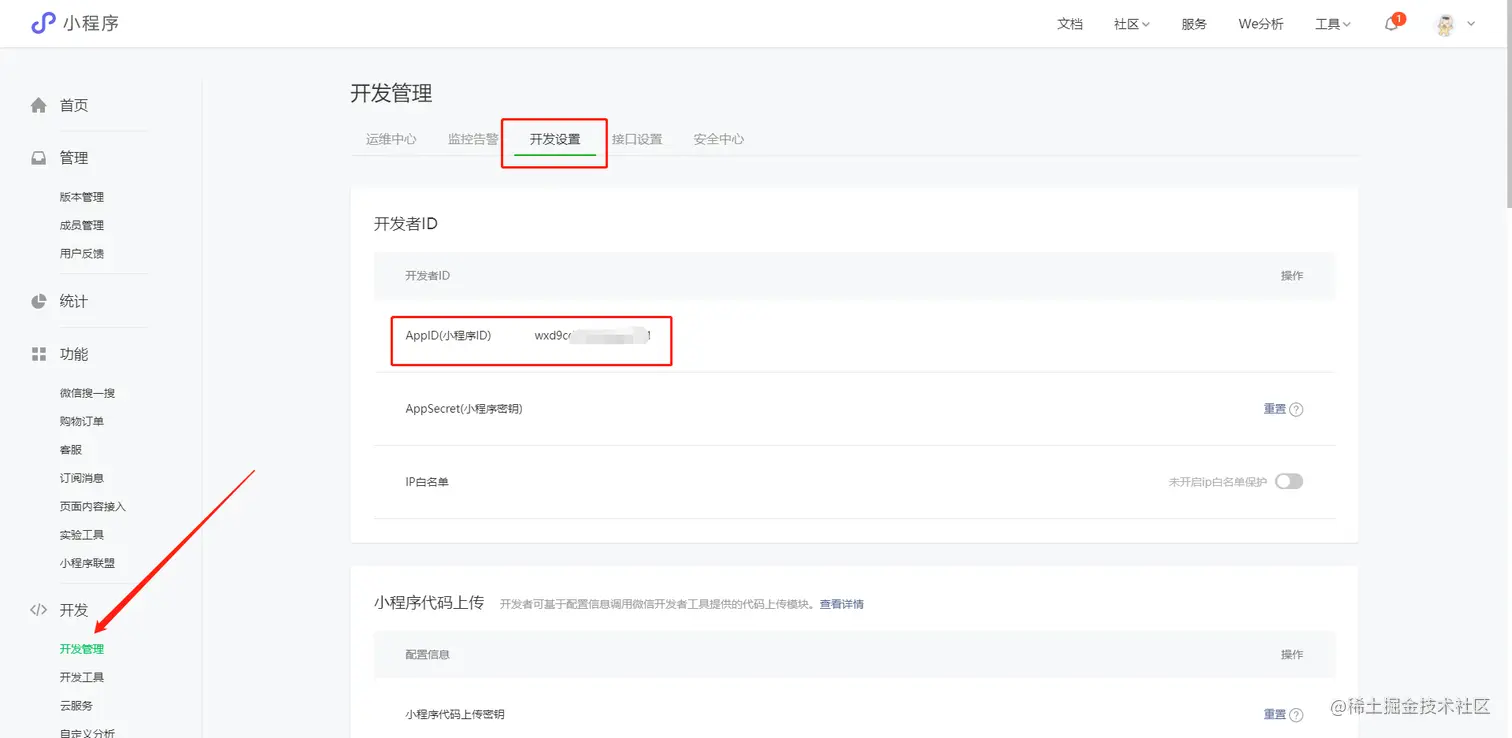The width and height of the screenshot is (1512, 738).
Task: Click the partly blurred AppID value starting wxd9c
Action: pos(593,336)
